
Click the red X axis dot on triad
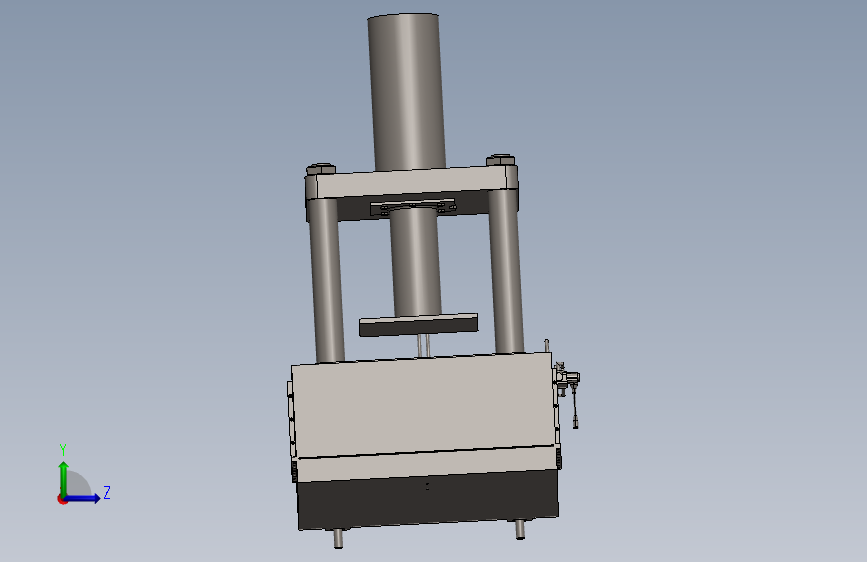pyautogui.click(x=62, y=499)
